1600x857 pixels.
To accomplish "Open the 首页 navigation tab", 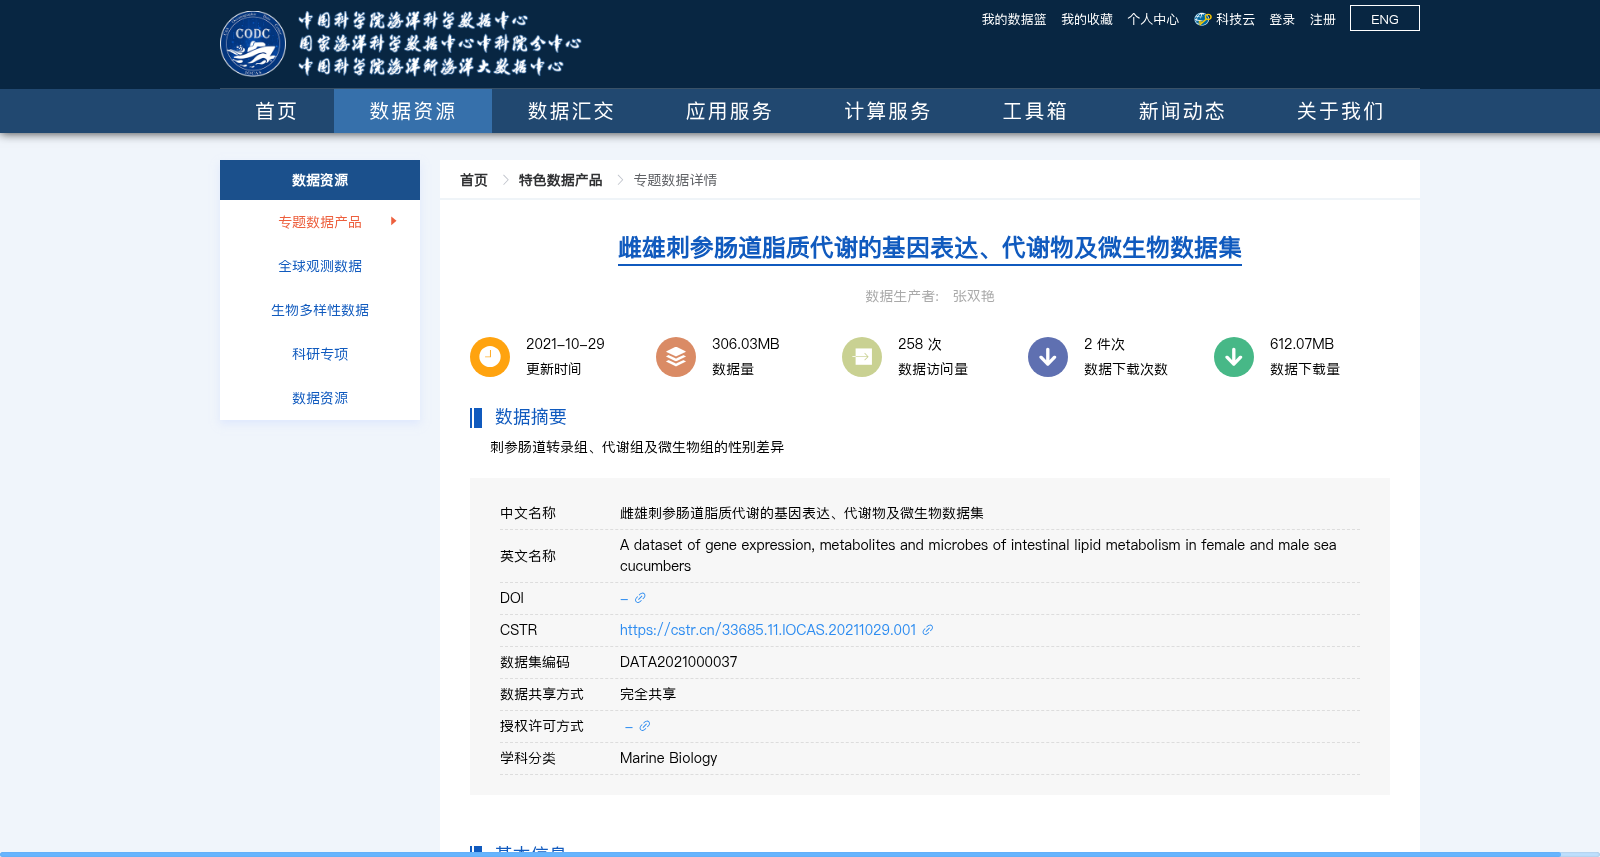I will tap(277, 111).
